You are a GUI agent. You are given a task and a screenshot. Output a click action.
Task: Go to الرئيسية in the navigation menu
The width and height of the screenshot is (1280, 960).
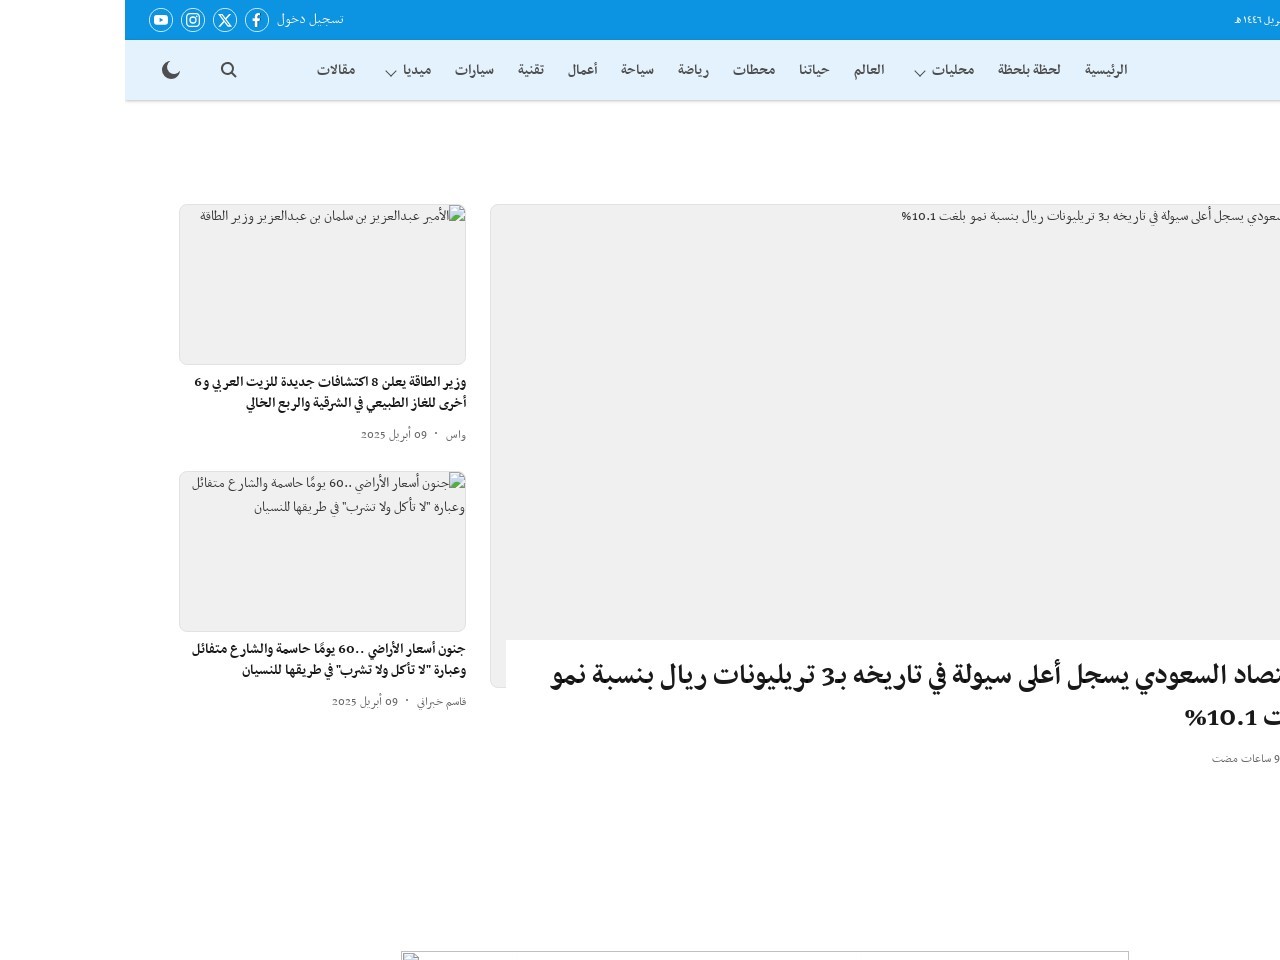coord(1106,70)
